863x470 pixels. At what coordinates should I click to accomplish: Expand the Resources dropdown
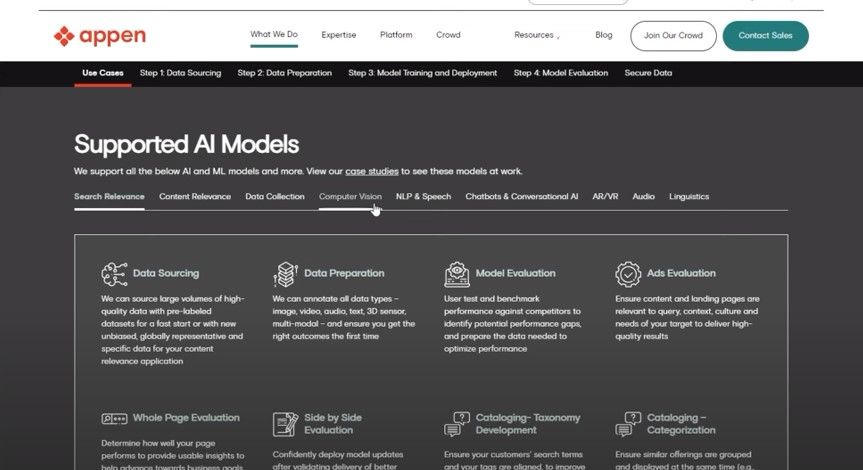click(537, 35)
